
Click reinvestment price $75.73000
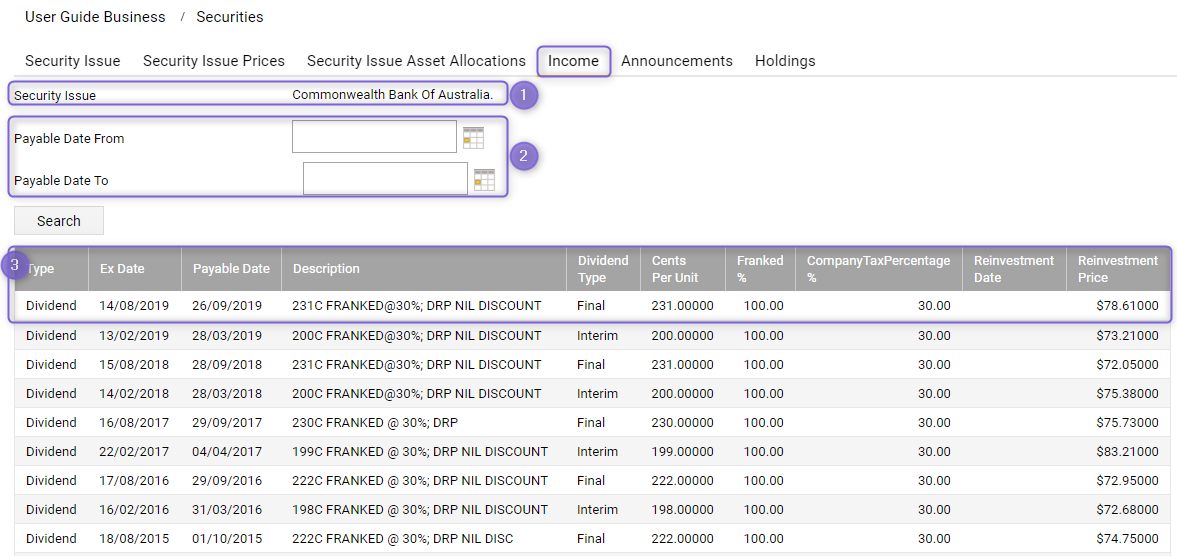coord(1125,422)
